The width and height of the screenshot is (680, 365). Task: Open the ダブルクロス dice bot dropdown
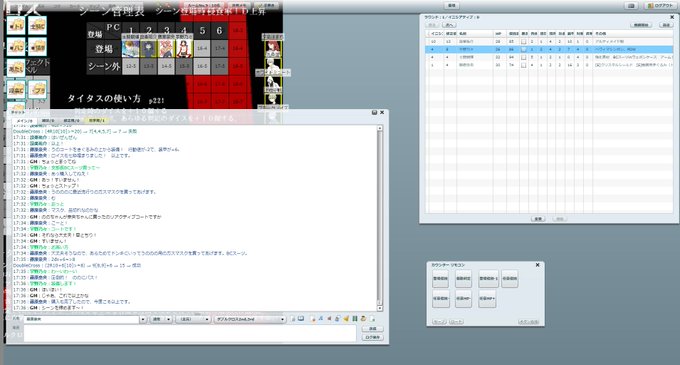[x=249, y=319]
